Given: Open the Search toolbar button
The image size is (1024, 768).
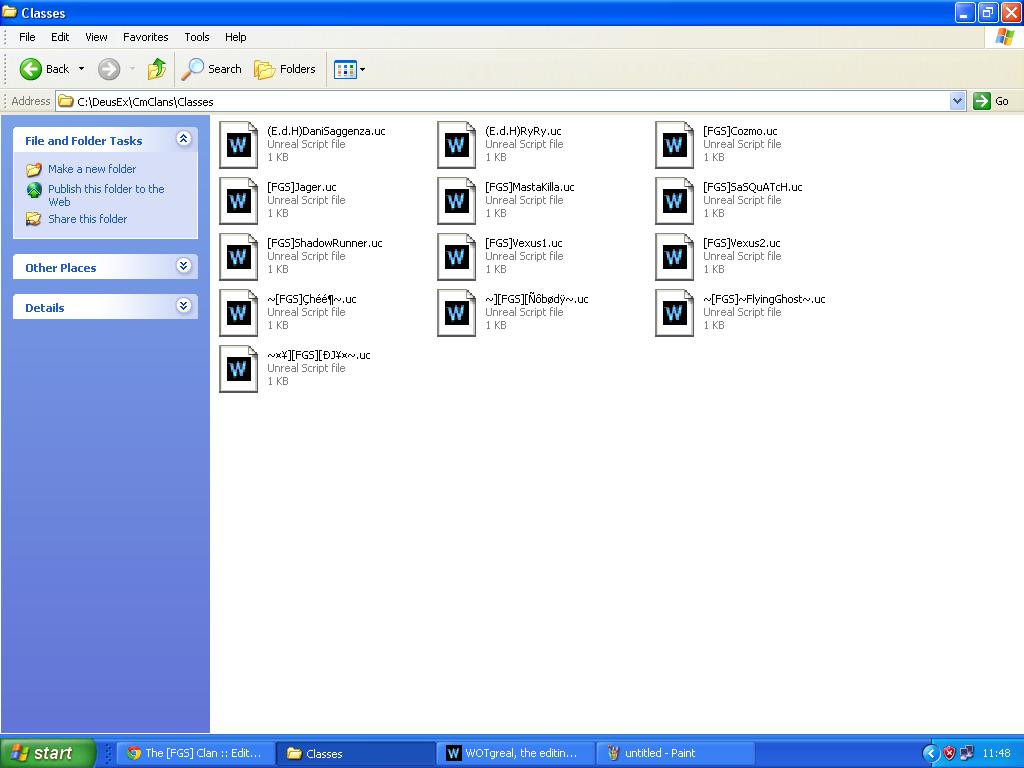Looking at the screenshot, I should point(211,69).
